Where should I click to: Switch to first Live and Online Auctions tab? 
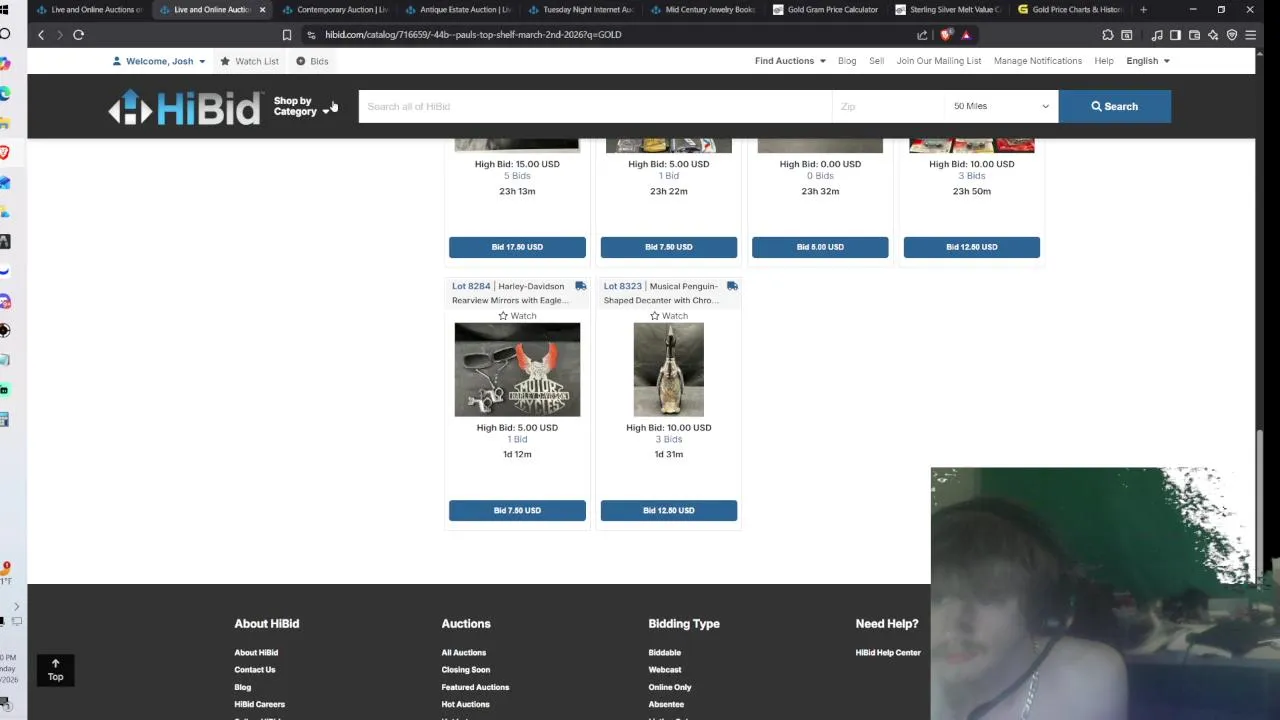[x=90, y=9]
